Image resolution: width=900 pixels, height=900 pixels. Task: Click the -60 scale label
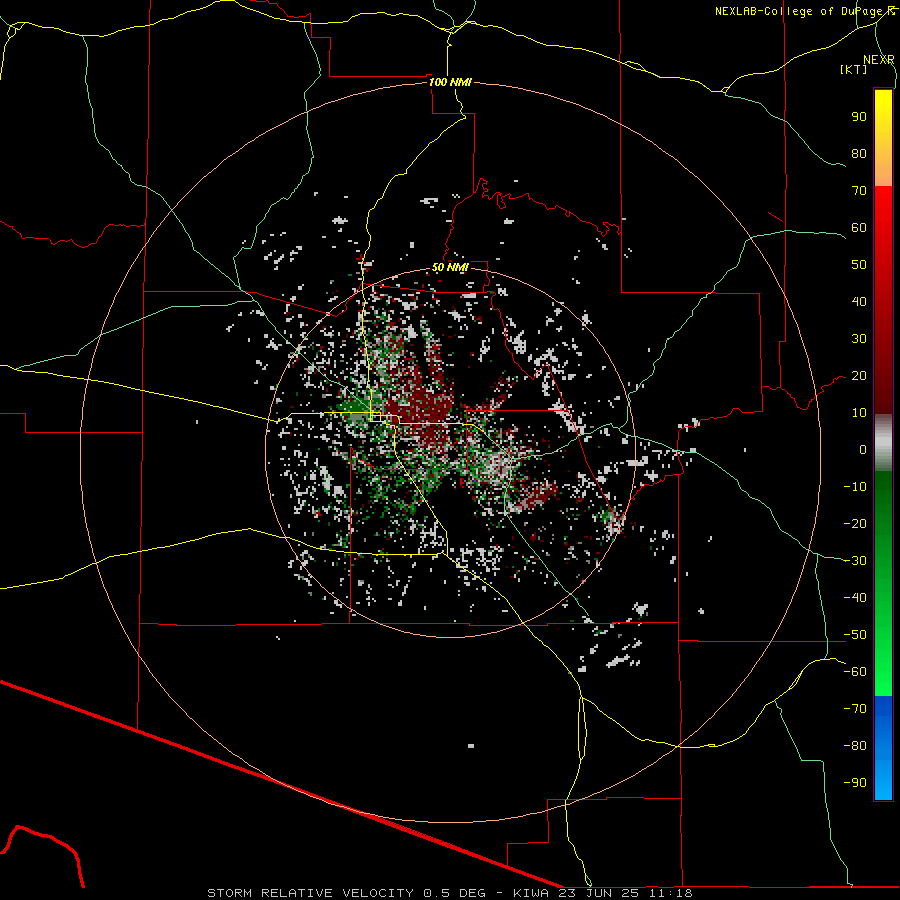coord(855,672)
